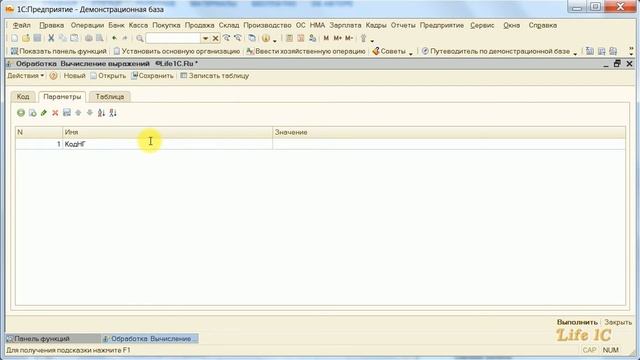The image size is (640, 360).
Task: Open the Склад menu
Action: click(x=229, y=25)
